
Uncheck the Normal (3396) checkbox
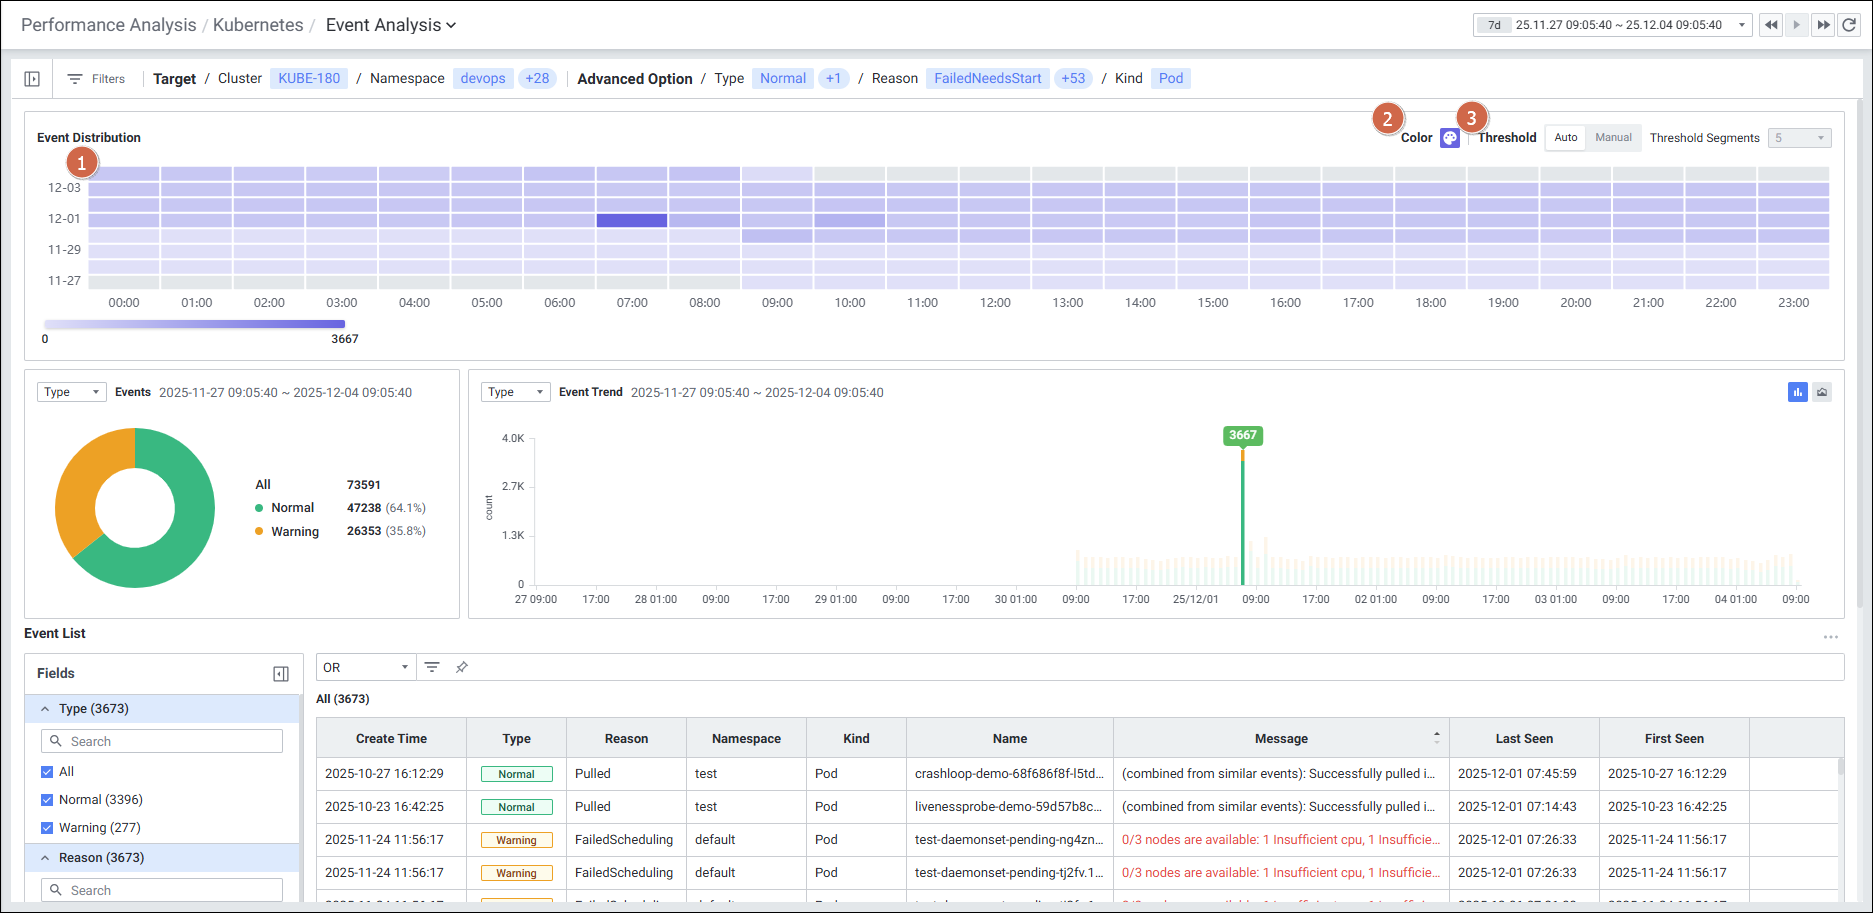[47, 800]
